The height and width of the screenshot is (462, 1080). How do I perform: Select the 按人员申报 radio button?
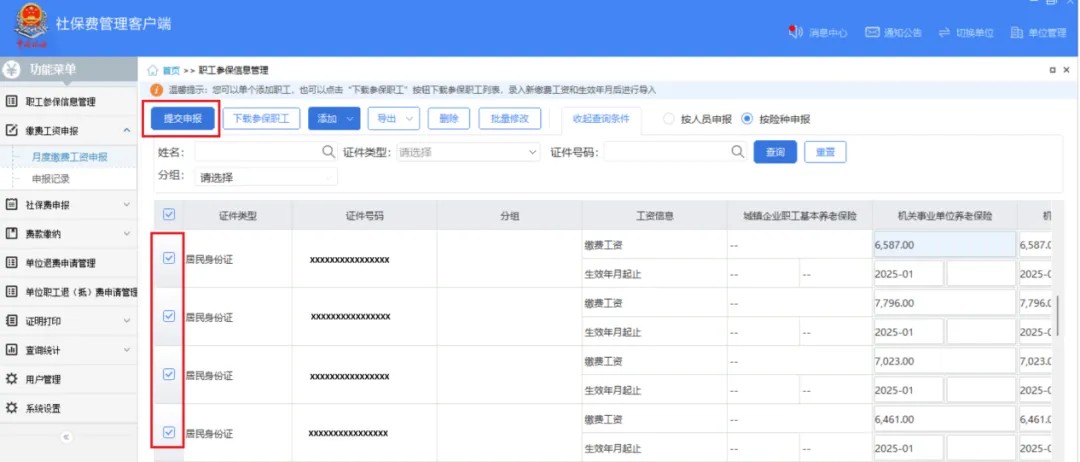(668, 119)
